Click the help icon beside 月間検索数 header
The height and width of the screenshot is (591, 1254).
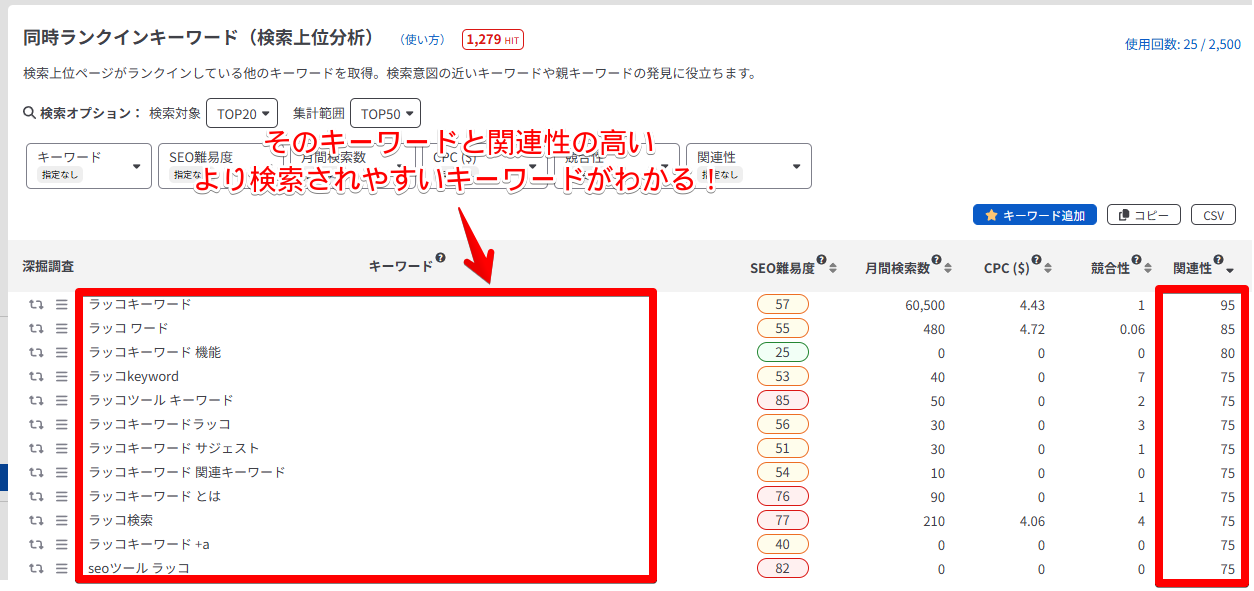coord(936,261)
